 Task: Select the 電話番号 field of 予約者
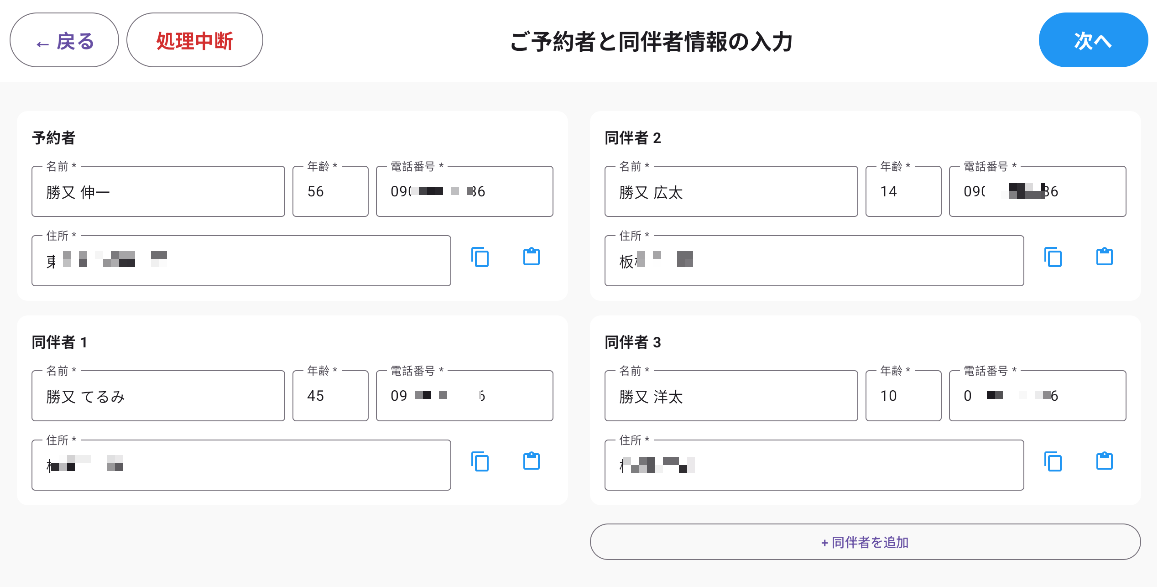point(464,191)
